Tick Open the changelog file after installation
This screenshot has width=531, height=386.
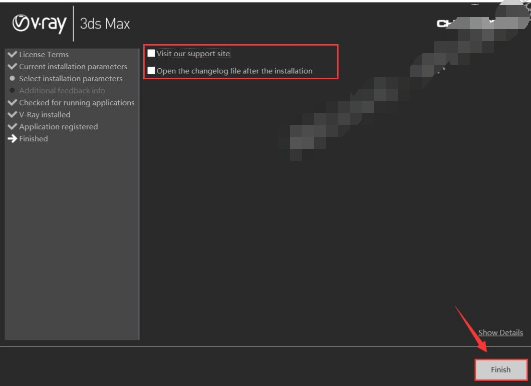pos(151,71)
